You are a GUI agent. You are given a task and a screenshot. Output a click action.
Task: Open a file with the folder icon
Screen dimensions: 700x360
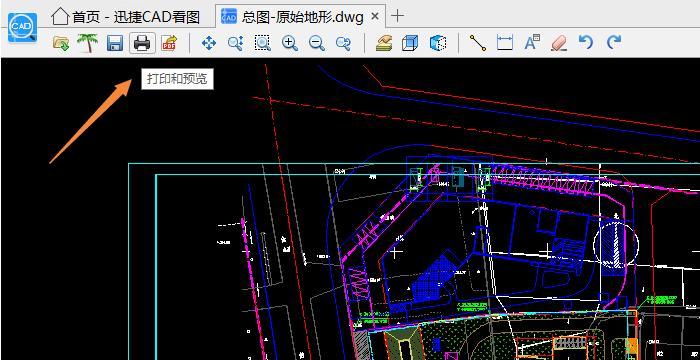pyautogui.click(x=61, y=43)
